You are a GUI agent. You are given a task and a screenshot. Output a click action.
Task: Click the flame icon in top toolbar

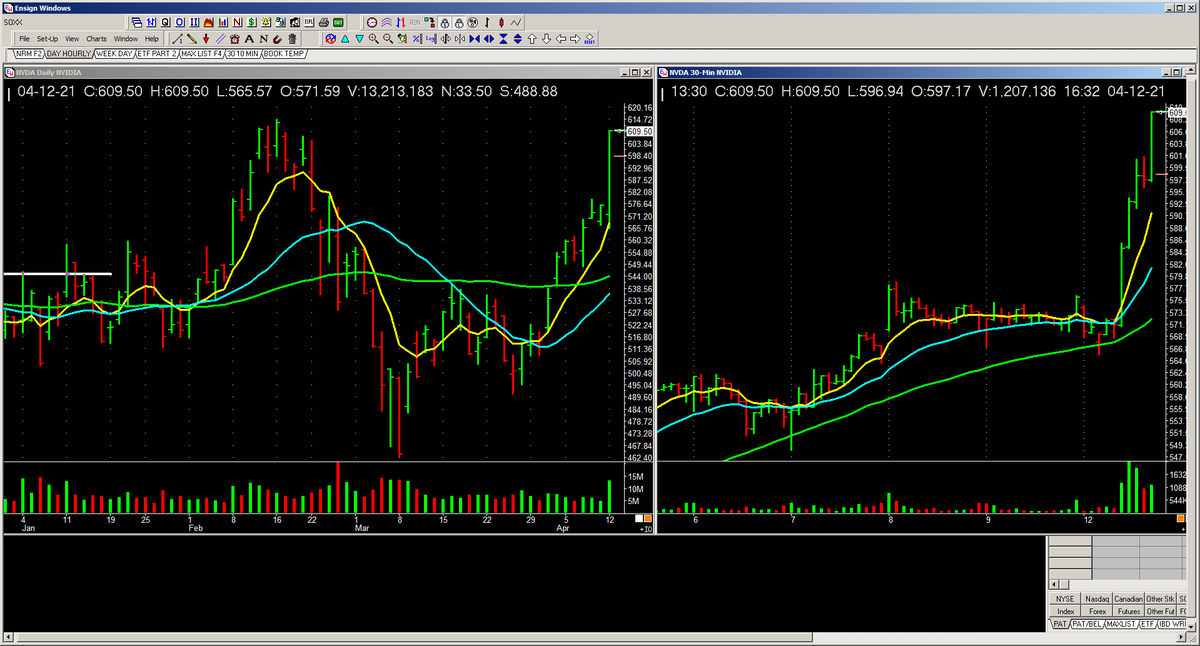208,22
